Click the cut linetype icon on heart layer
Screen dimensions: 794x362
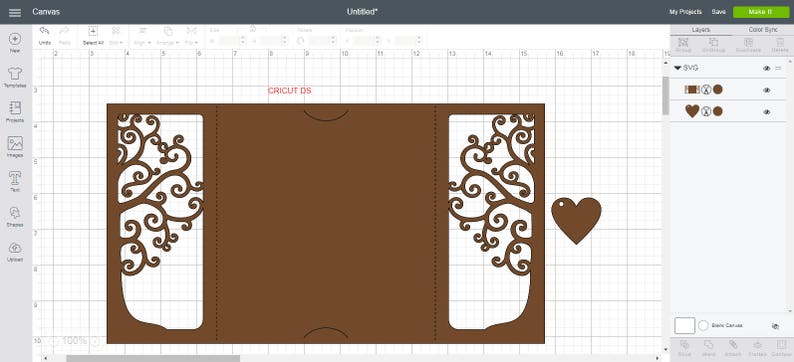click(x=706, y=111)
